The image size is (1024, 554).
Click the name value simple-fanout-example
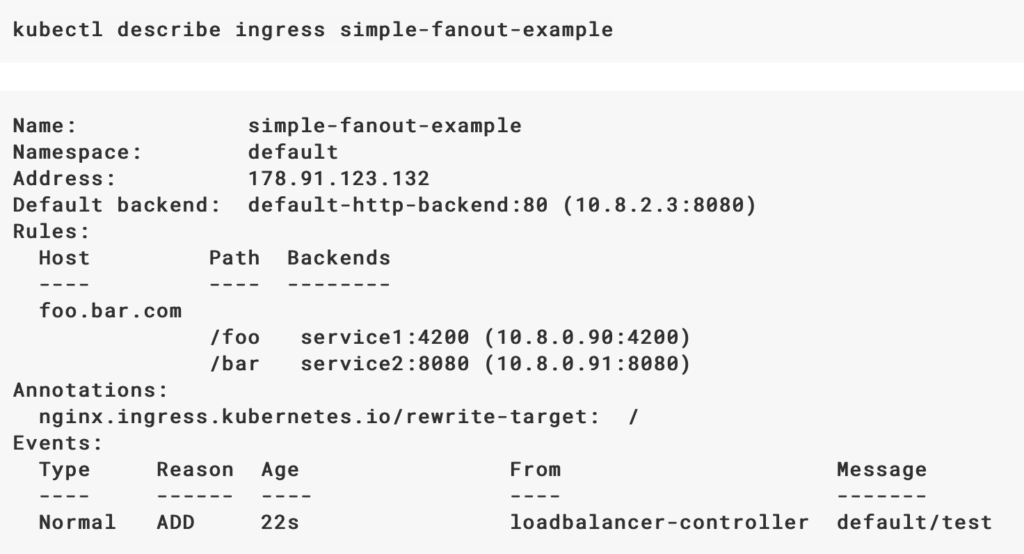click(x=385, y=125)
